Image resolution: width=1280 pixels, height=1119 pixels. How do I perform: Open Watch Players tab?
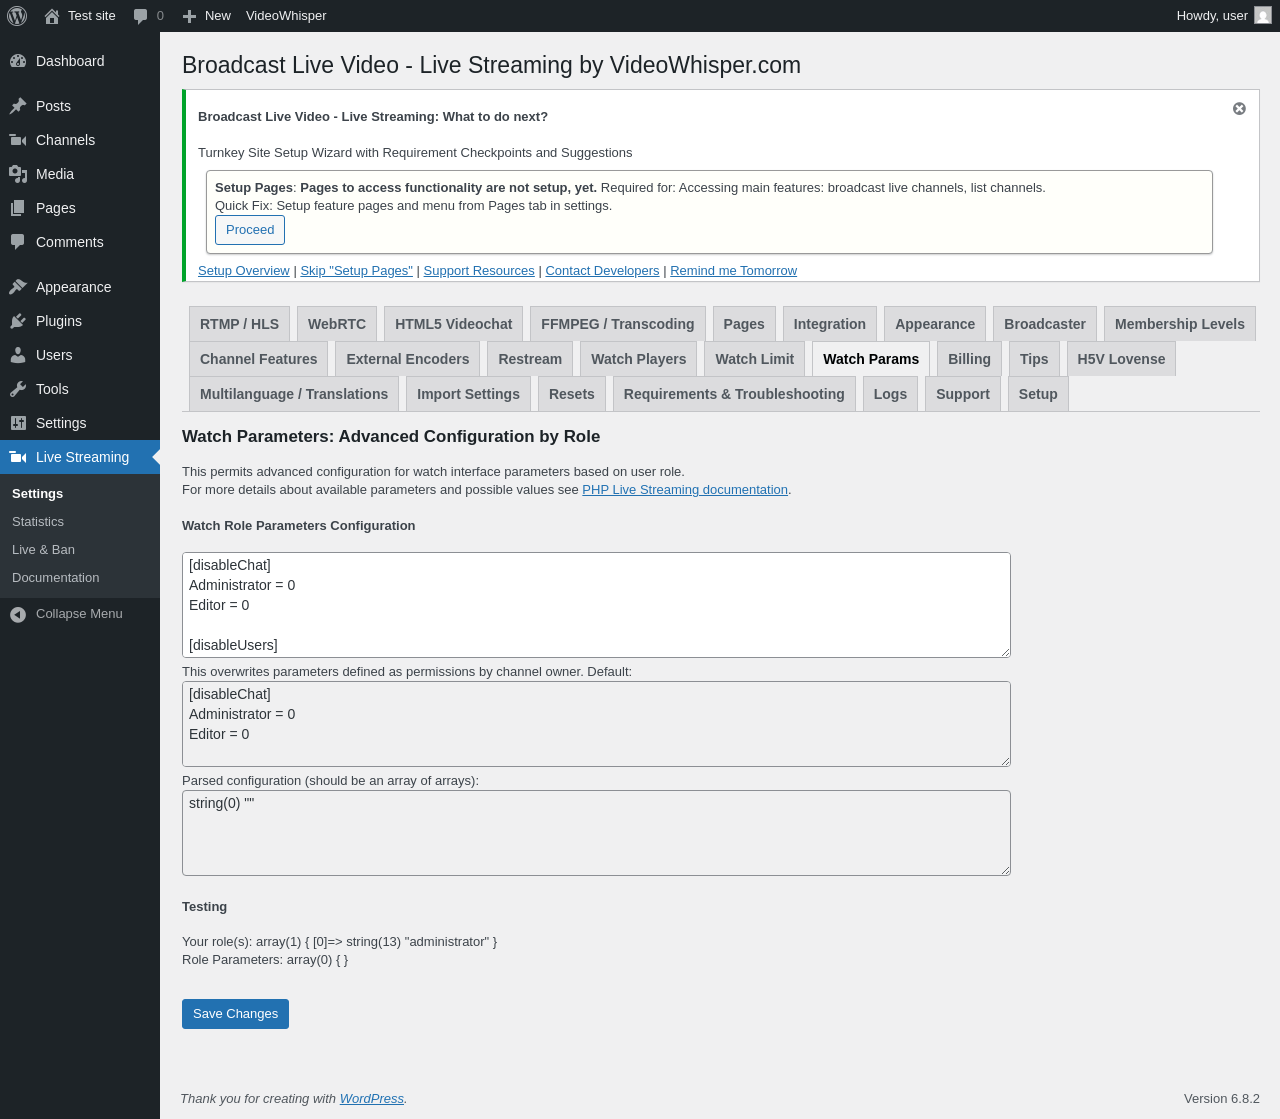click(x=639, y=359)
